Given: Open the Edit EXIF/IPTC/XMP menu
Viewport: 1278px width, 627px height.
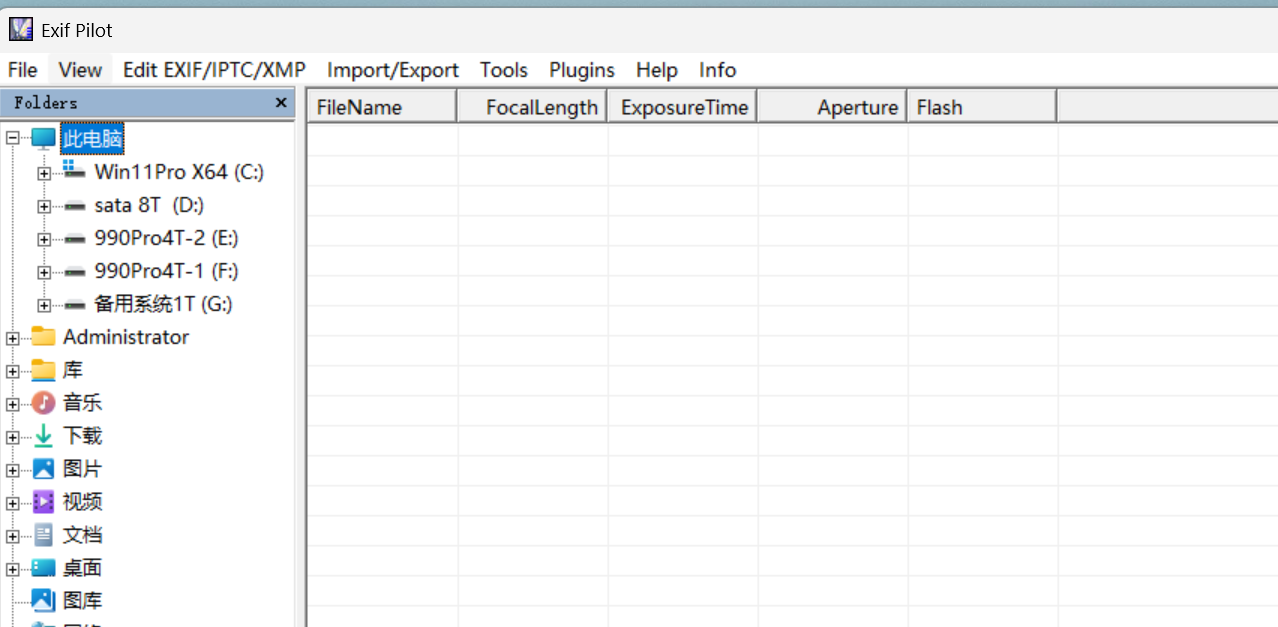Looking at the screenshot, I should click(213, 70).
